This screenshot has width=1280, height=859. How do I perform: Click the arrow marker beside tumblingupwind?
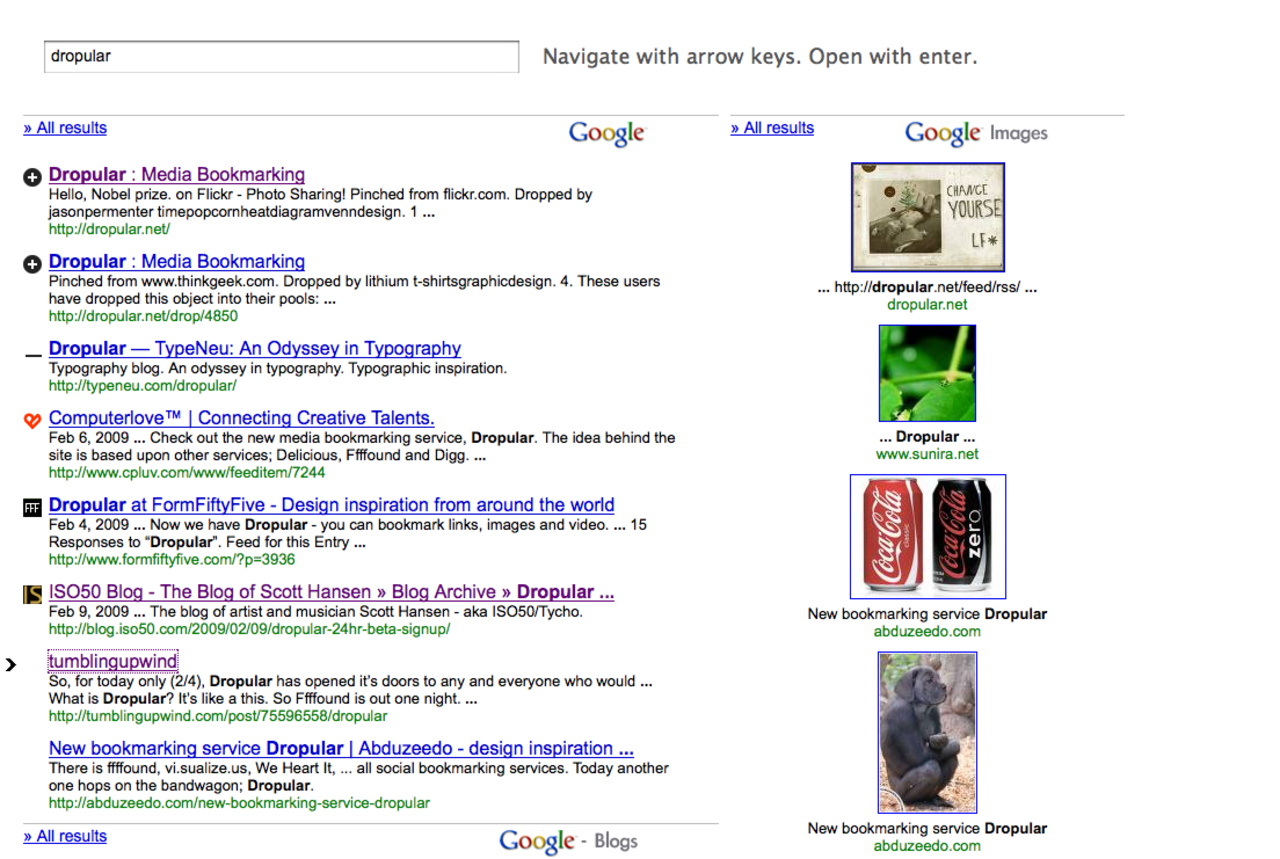11,664
